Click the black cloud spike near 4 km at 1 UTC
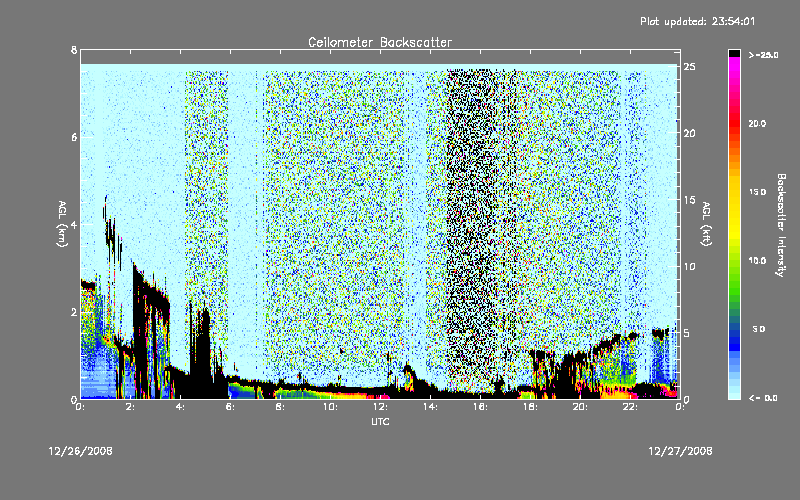This screenshot has width=800, height=500. (x=110, y=232)
